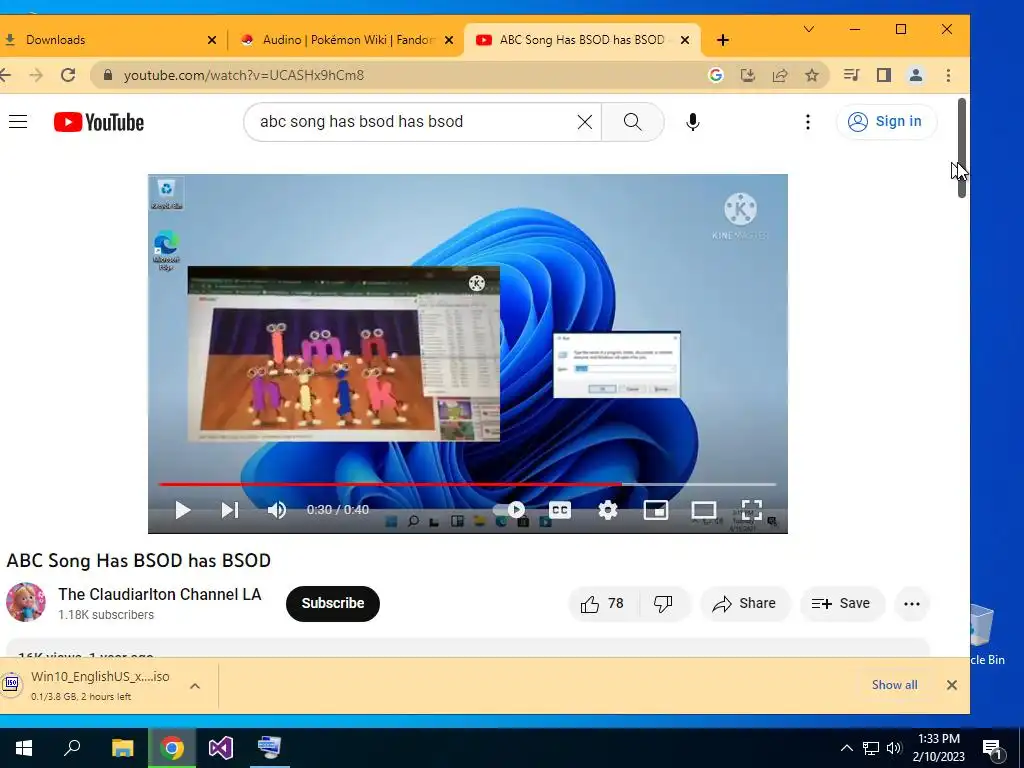The height and width of the screenshot is (768, 1024).
Task: Go forward in browser history
Action: click(36, 75)
